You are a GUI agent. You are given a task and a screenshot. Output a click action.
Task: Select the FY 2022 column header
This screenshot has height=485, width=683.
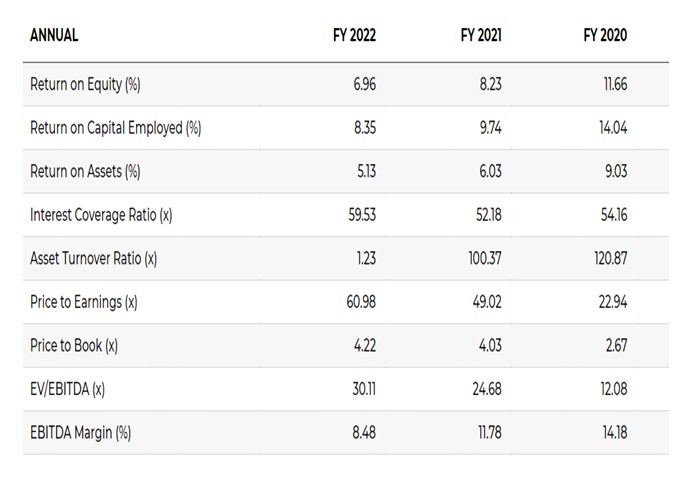(354, 36)
